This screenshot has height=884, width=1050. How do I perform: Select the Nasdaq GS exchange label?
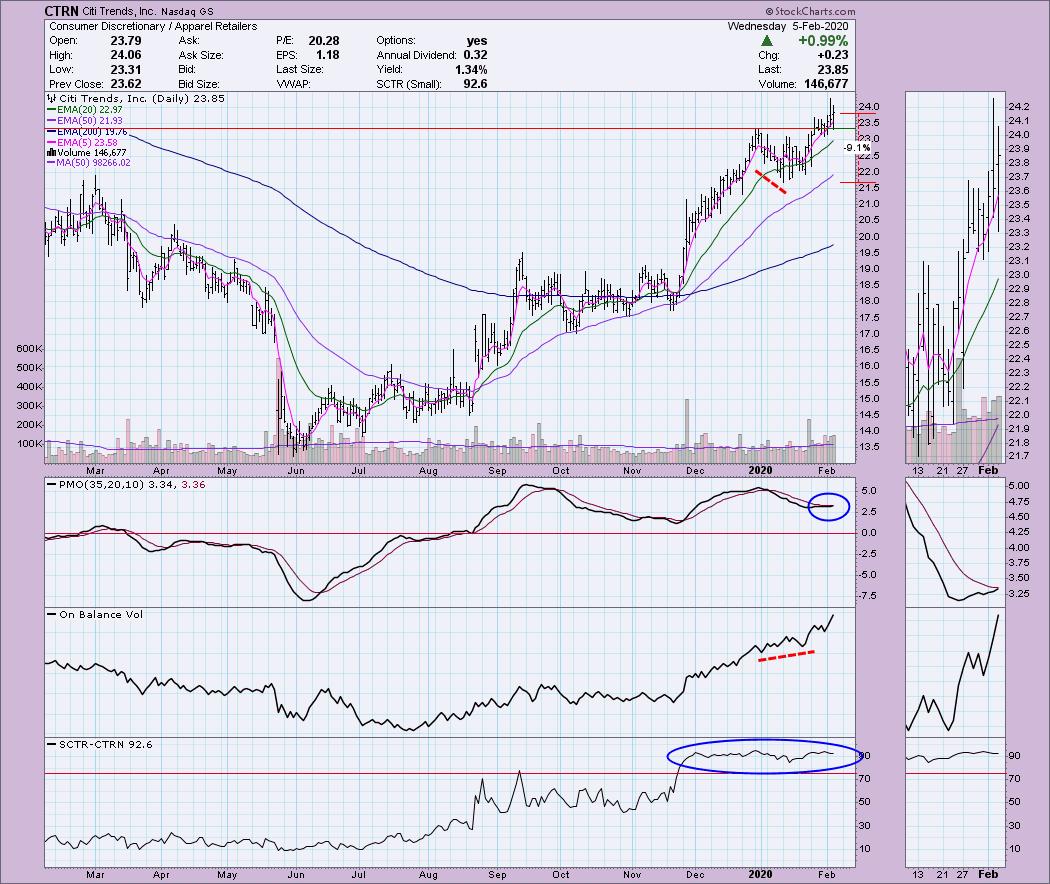coord(188,11)
